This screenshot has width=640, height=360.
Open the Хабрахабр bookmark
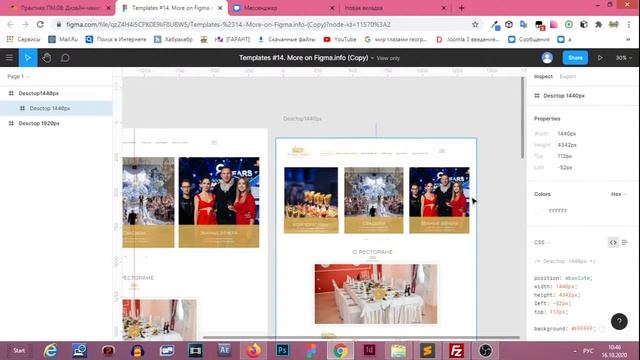click(173, 39)
